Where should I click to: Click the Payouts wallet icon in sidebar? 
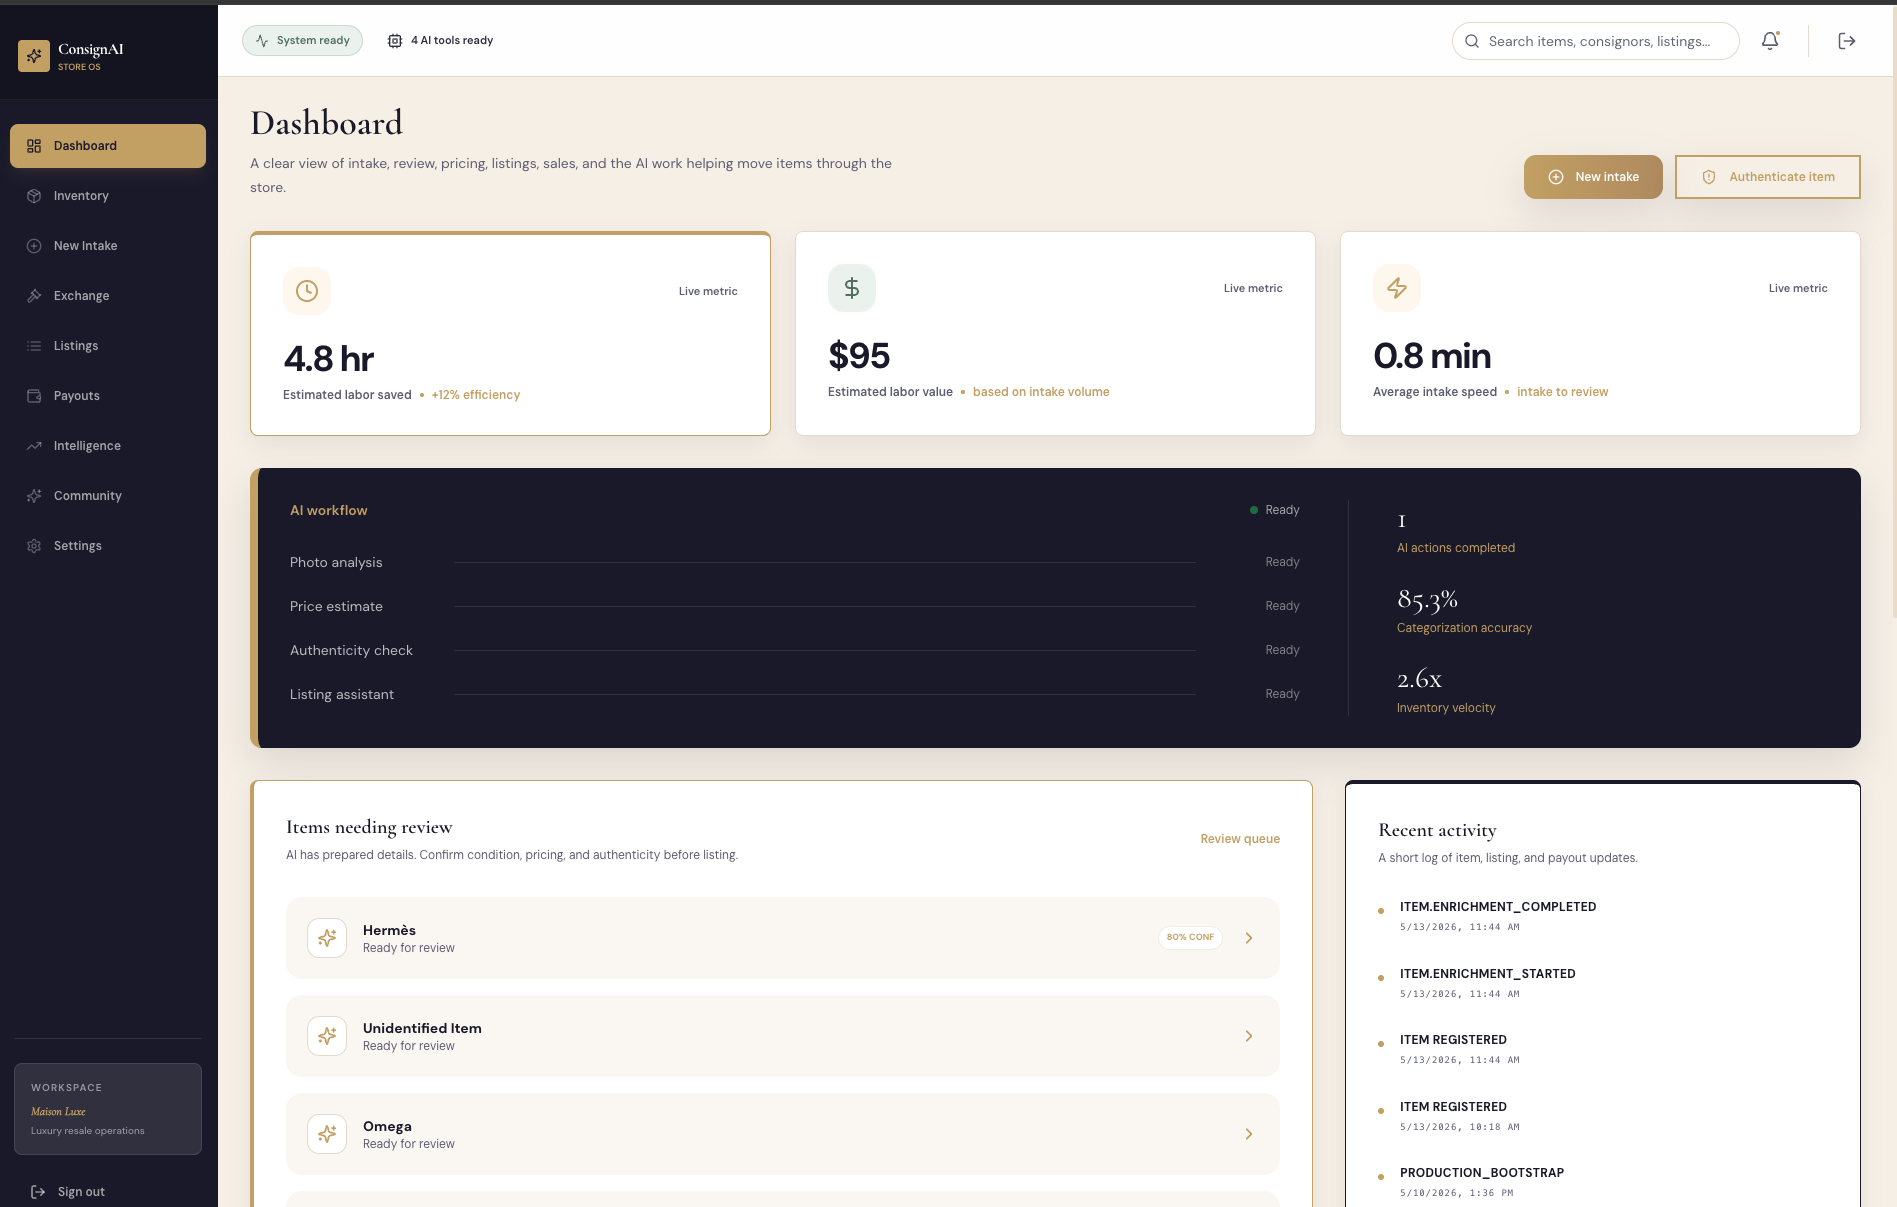click(x=34, y=396)
